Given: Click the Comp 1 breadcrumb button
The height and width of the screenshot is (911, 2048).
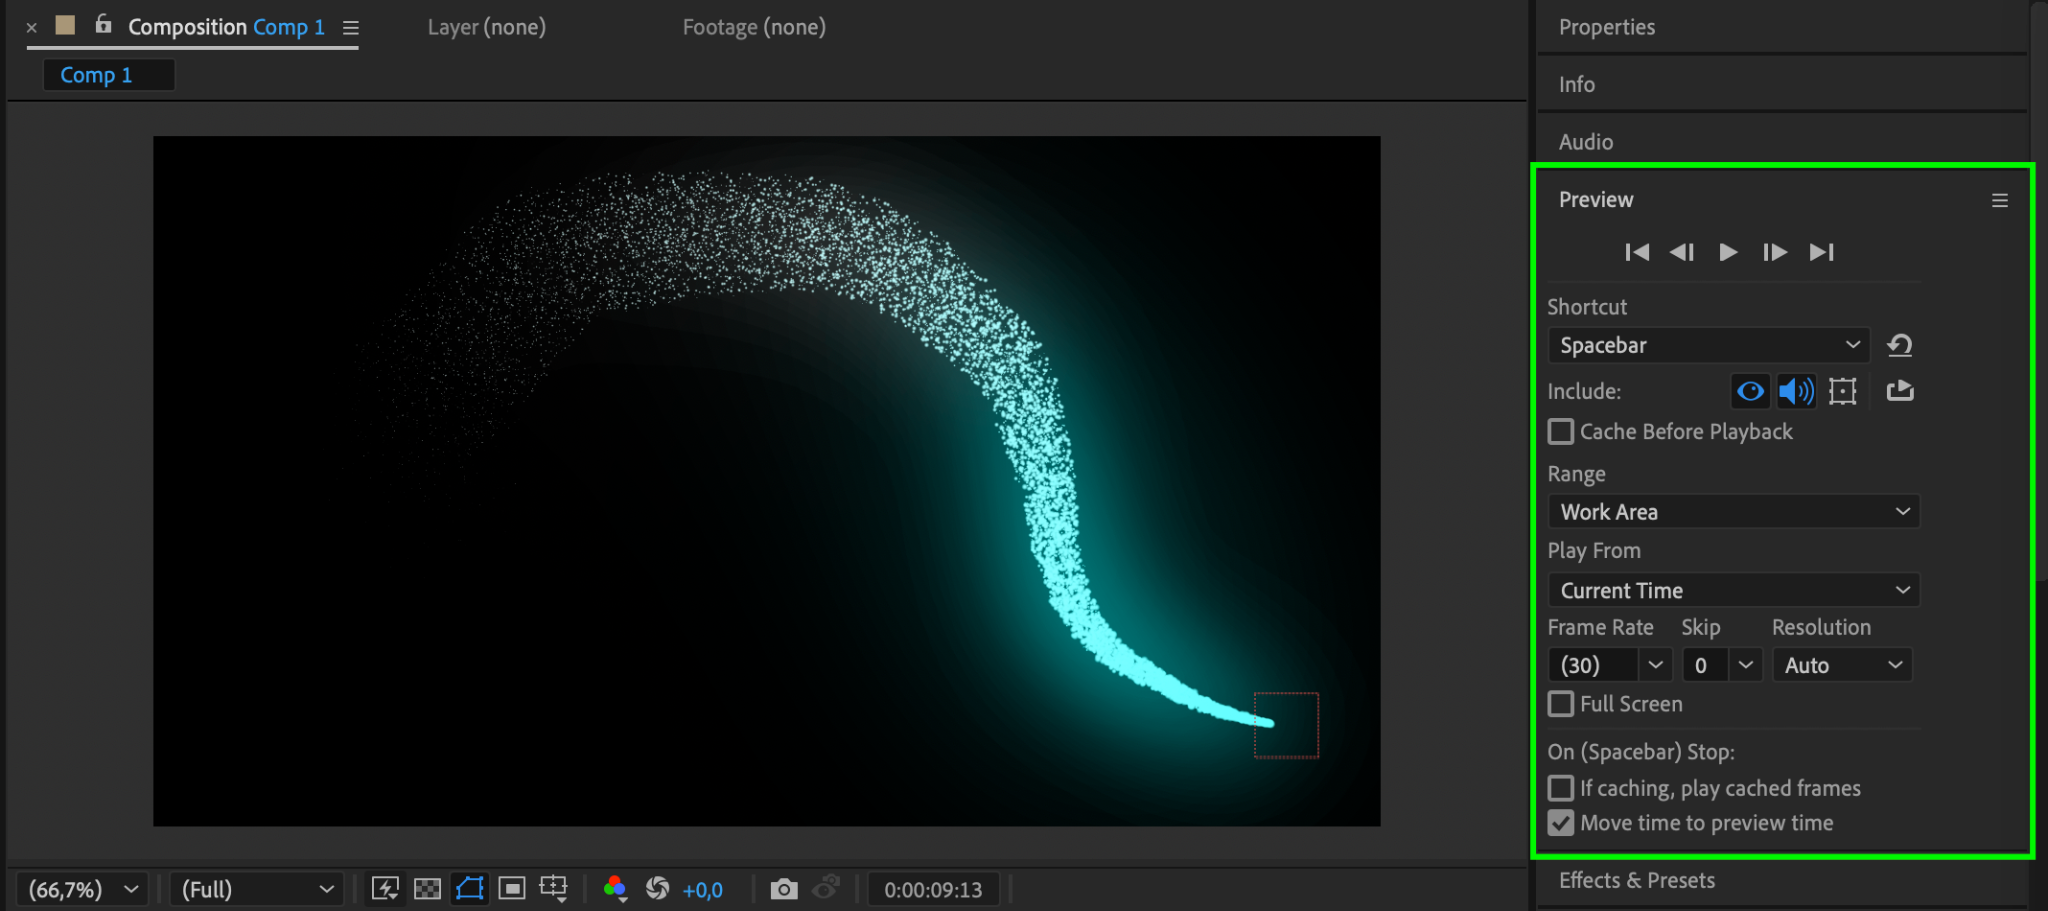Looking at the screenshot, I should point(109,75).
